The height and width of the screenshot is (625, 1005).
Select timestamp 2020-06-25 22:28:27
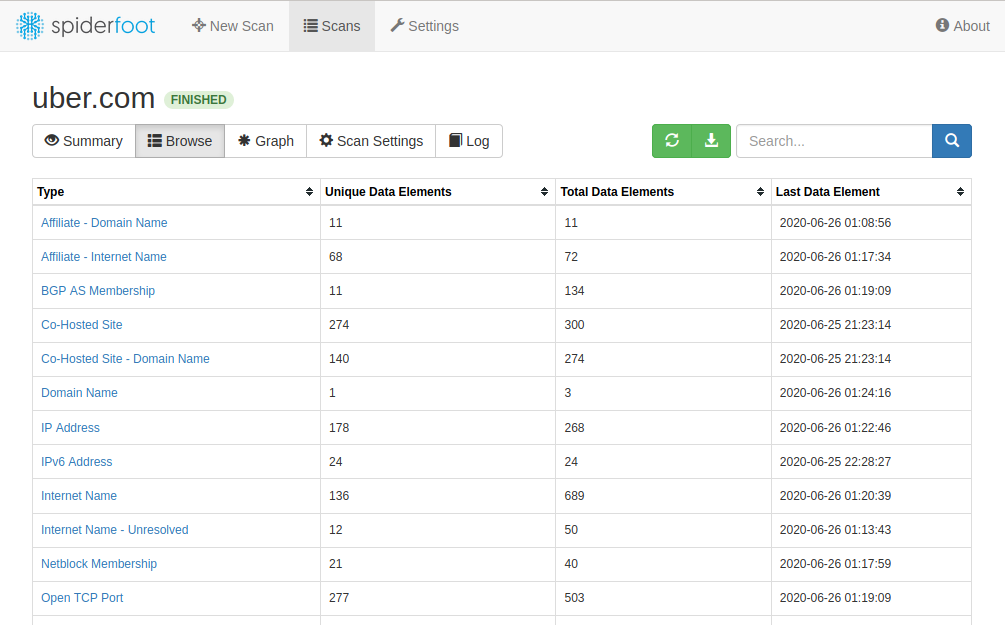(835, 462)
